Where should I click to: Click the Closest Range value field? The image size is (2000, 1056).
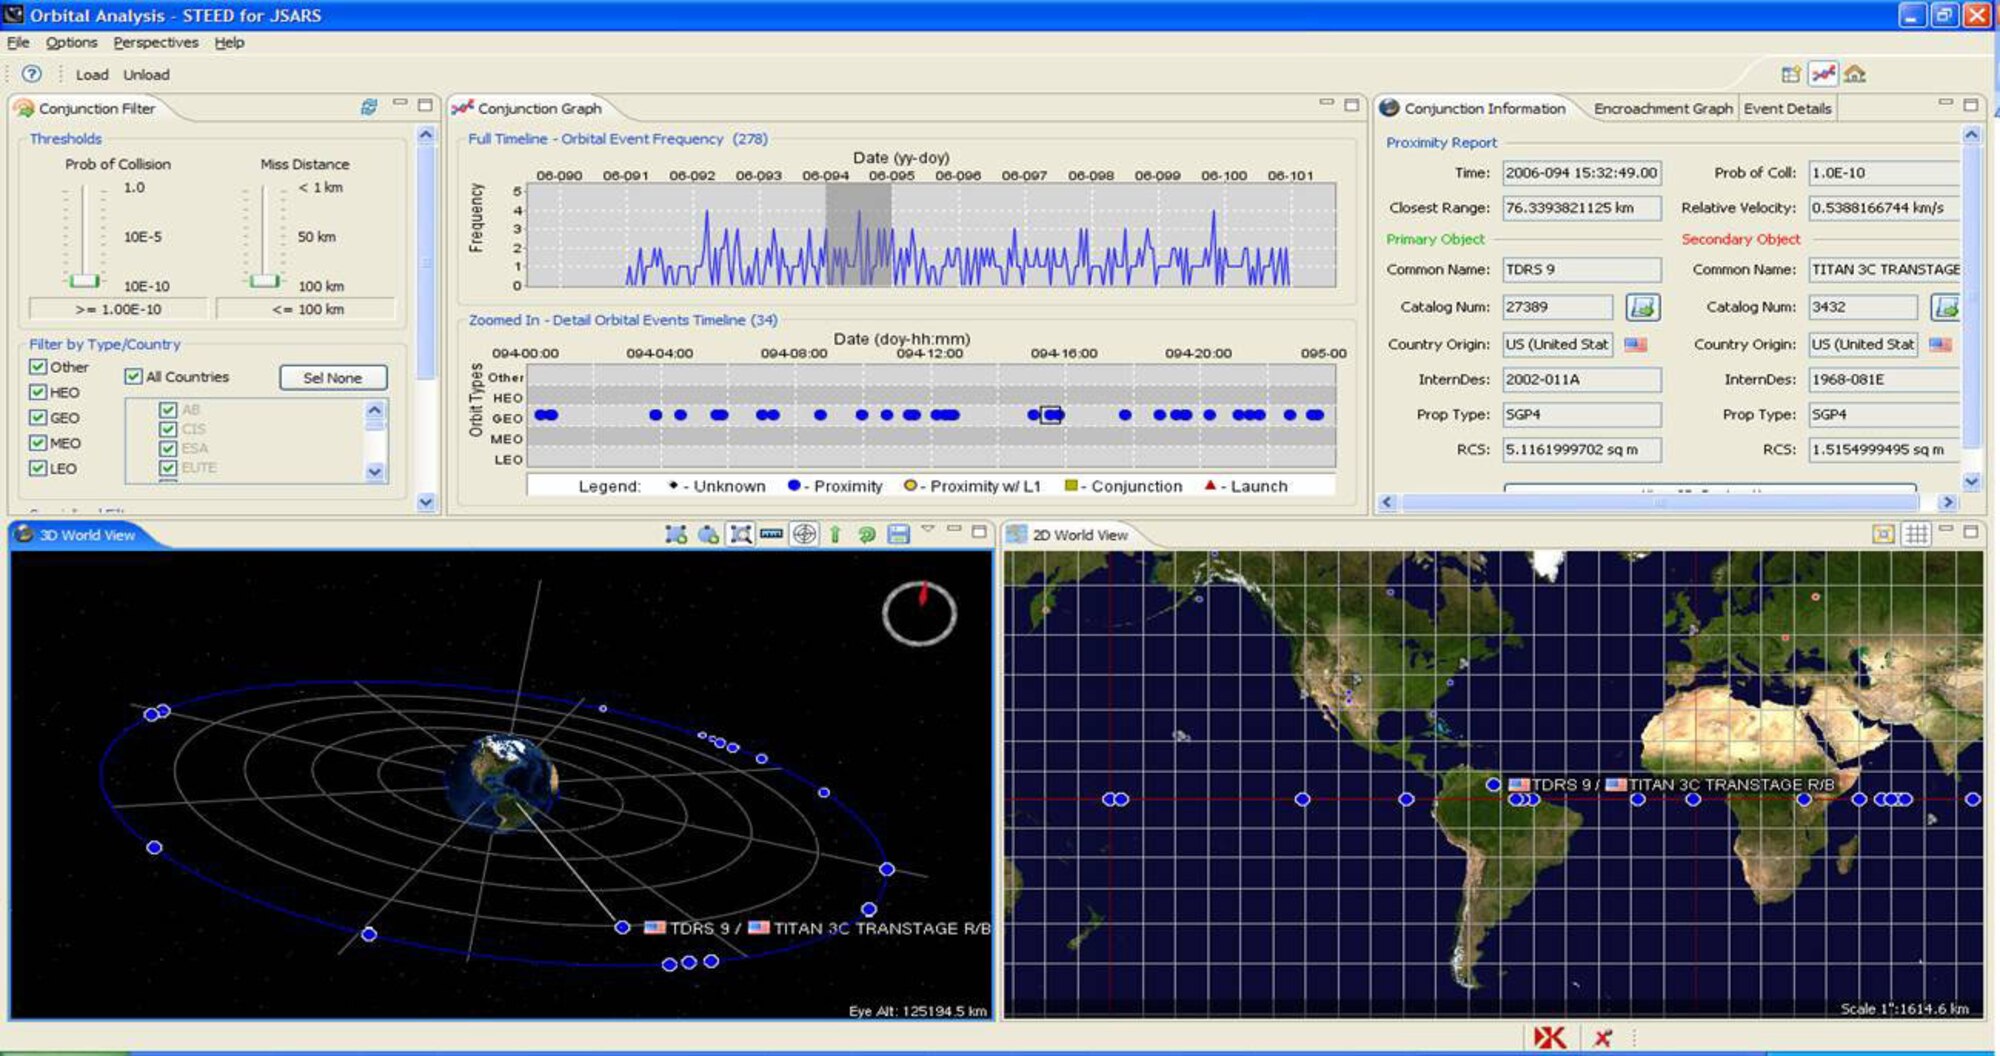(x=1581, y=207)
